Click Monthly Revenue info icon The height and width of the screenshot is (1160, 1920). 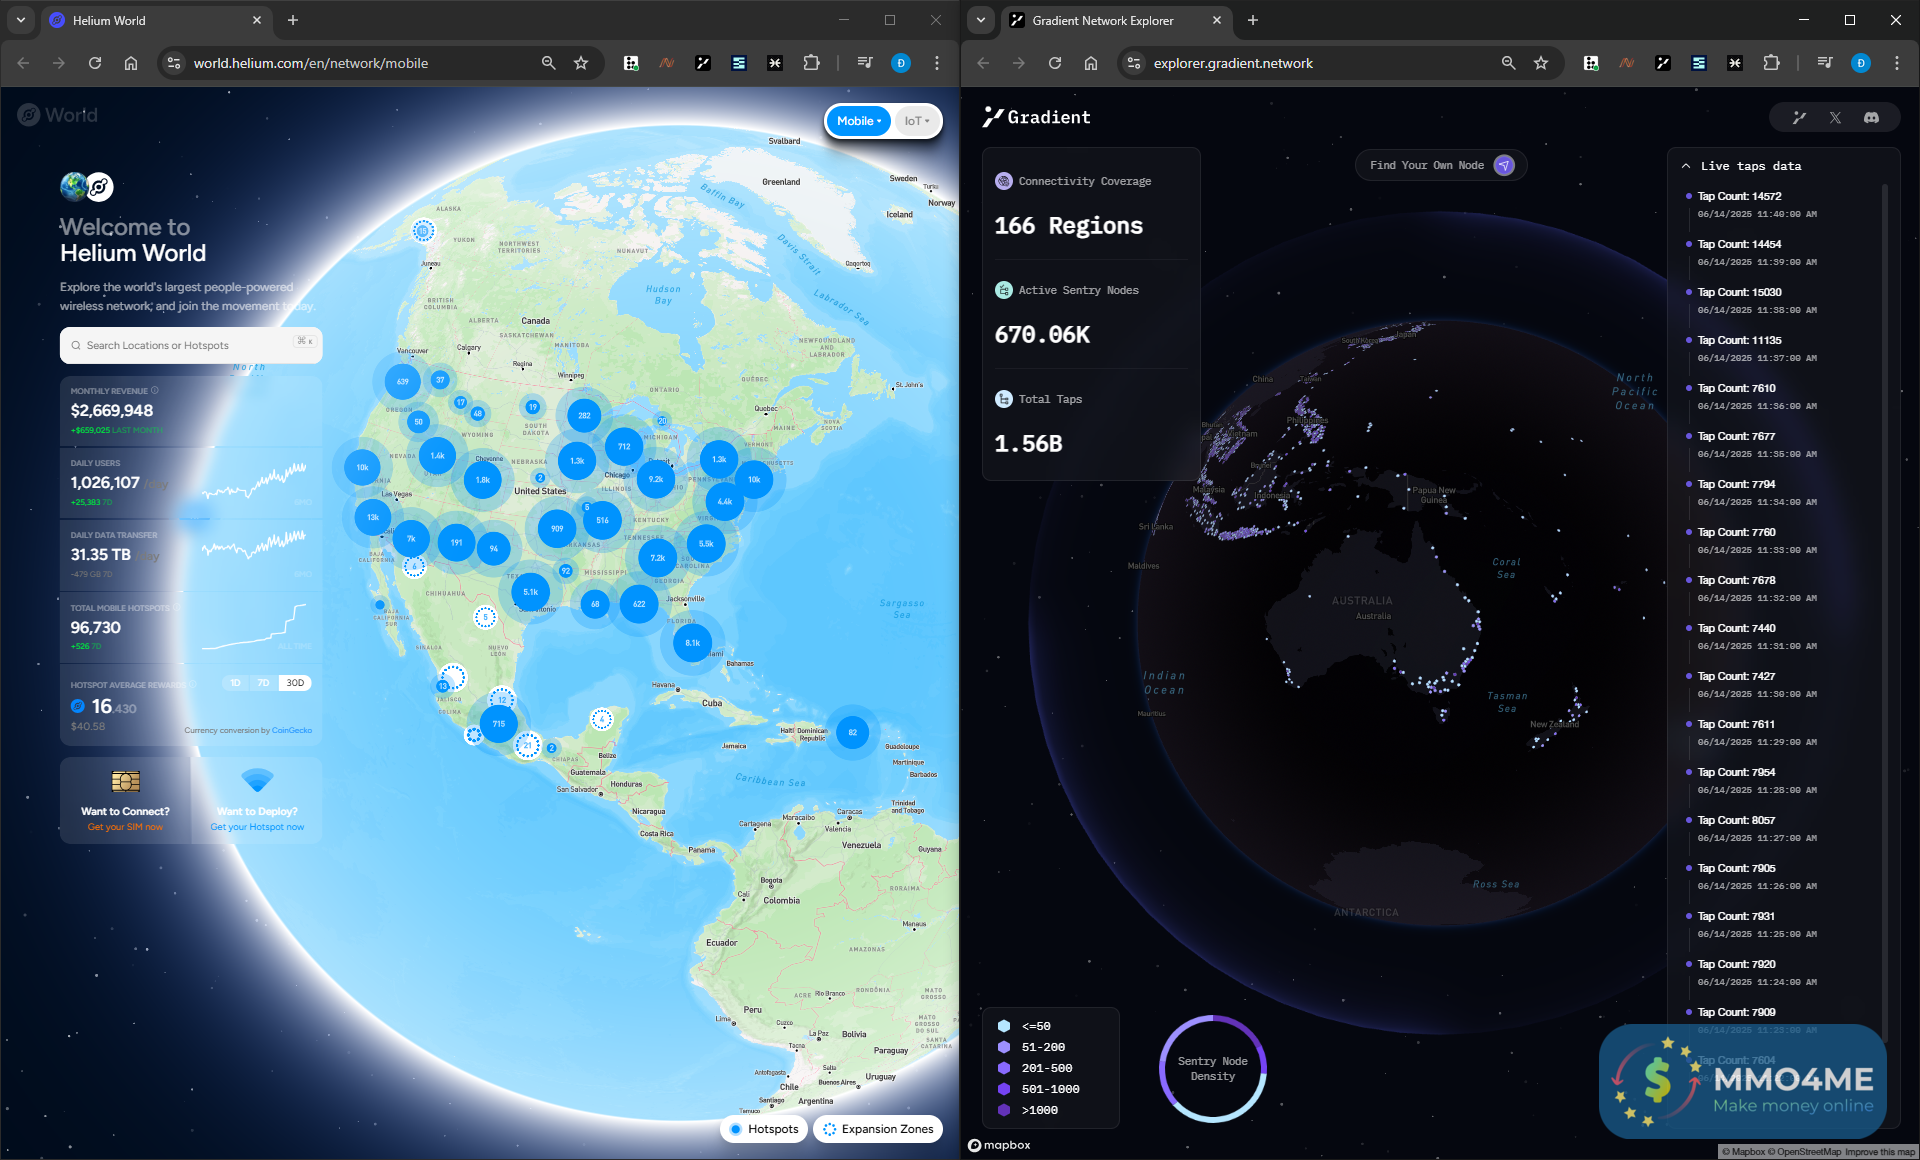155,391
